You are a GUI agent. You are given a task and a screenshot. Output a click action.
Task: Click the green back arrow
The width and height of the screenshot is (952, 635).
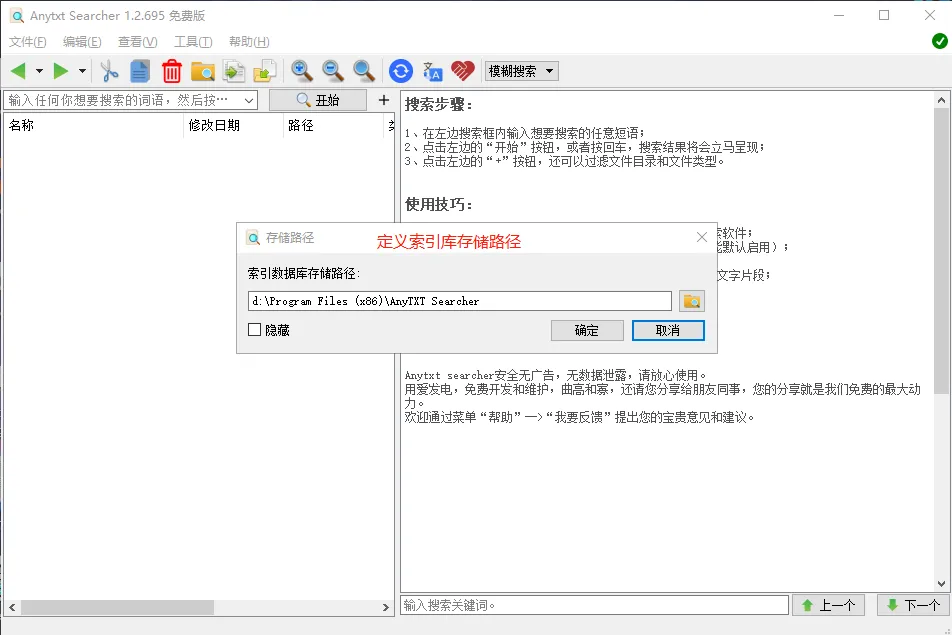tap(18, 71)
